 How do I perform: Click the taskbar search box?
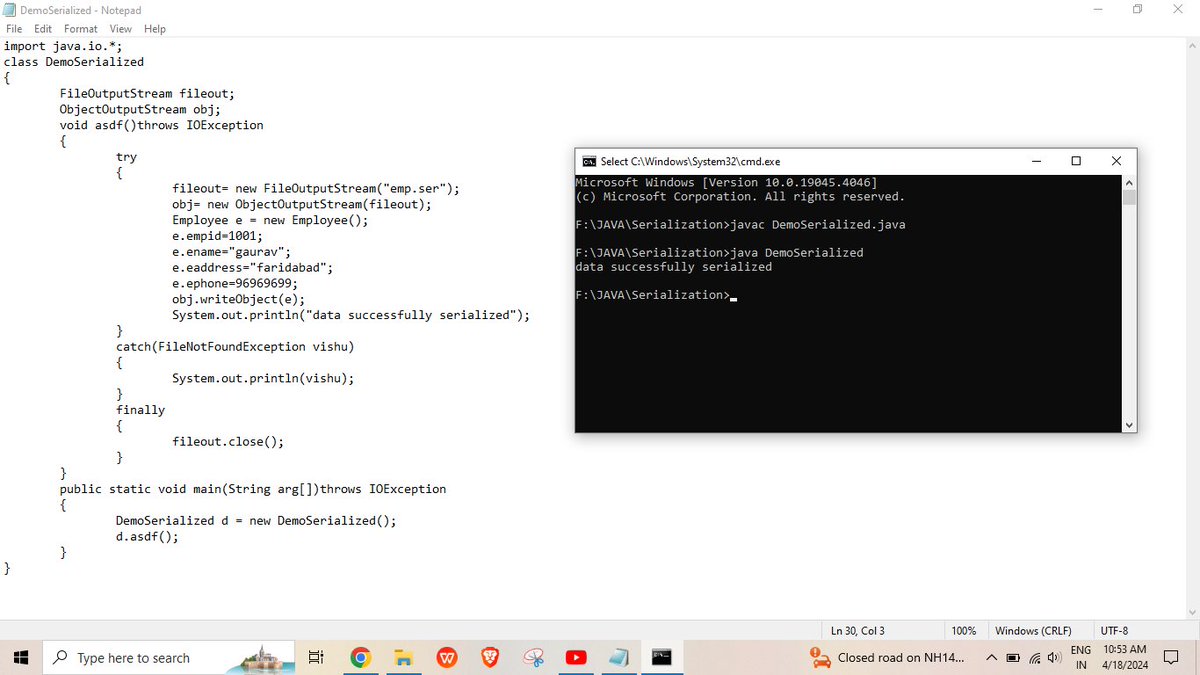click(x=170, y=657)
